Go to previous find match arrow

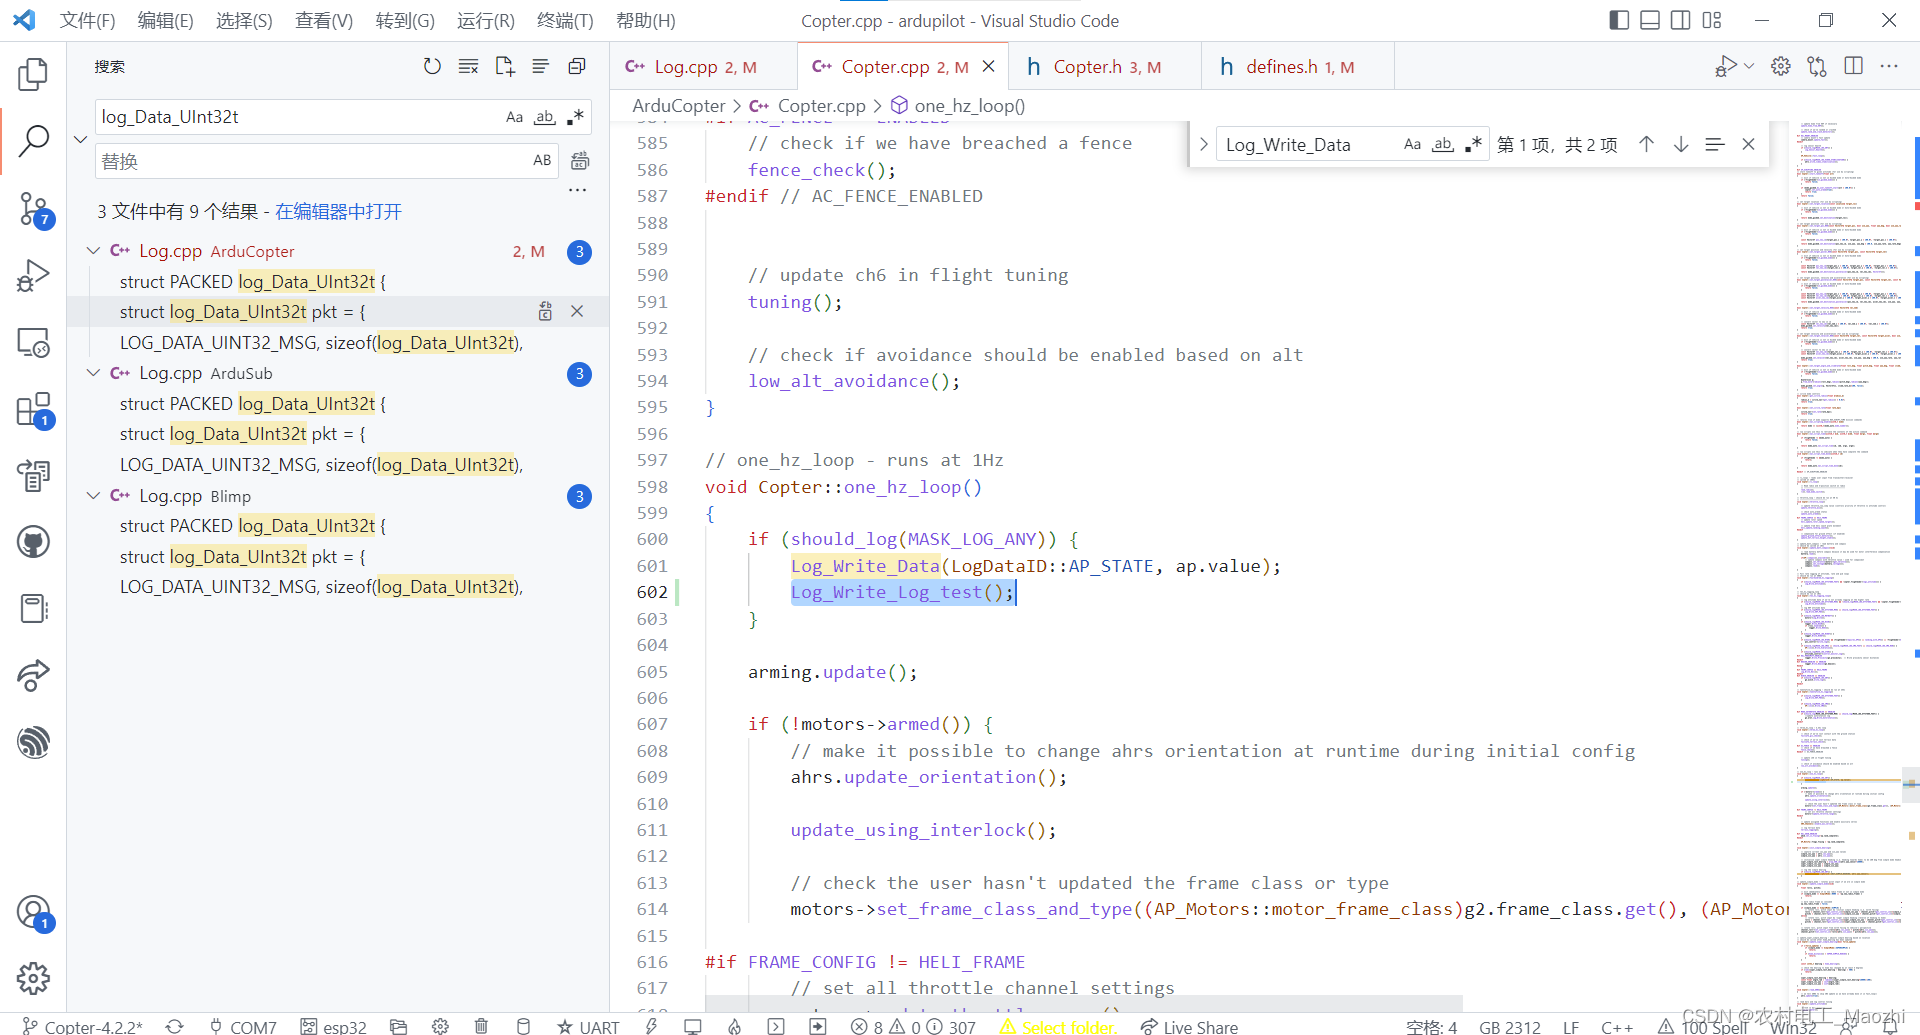tap(1646, 144)
